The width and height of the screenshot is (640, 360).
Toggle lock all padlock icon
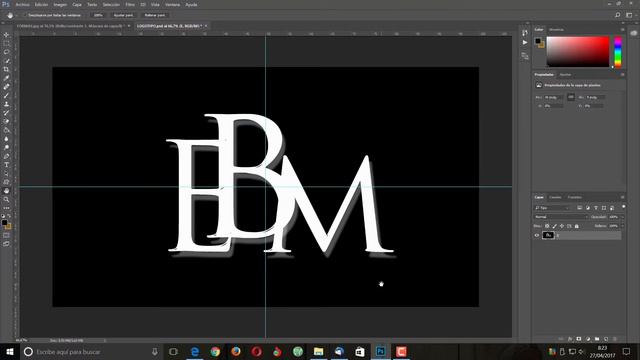pos(576,226)
